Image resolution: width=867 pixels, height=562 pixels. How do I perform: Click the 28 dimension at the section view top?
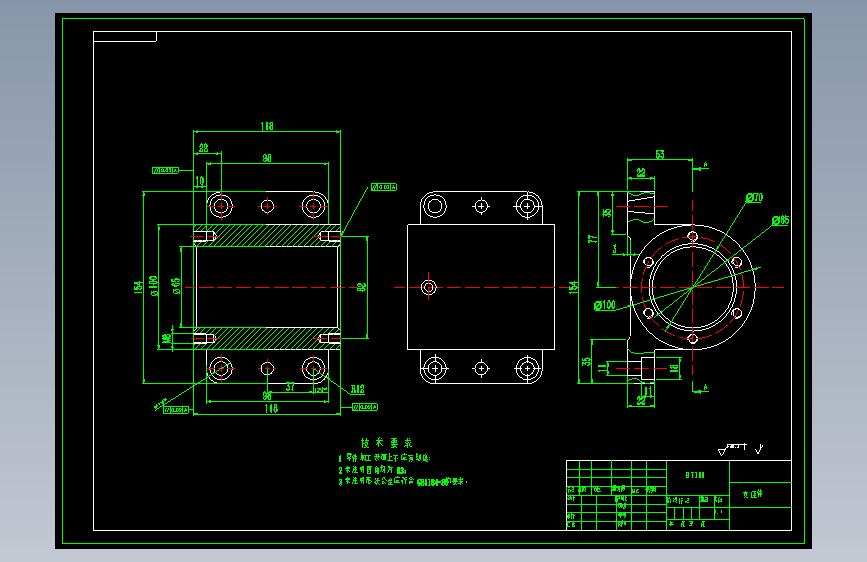pos(203,148)
